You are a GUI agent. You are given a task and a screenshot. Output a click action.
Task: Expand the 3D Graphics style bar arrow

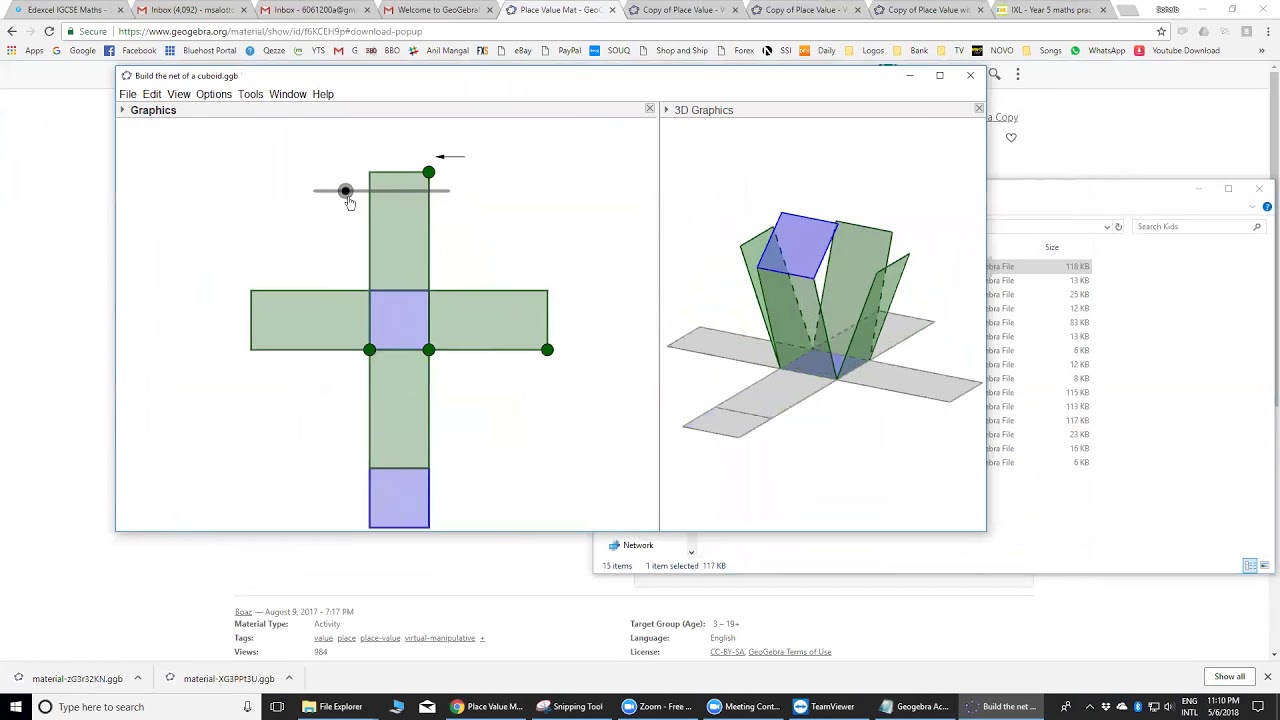[666, 110]
